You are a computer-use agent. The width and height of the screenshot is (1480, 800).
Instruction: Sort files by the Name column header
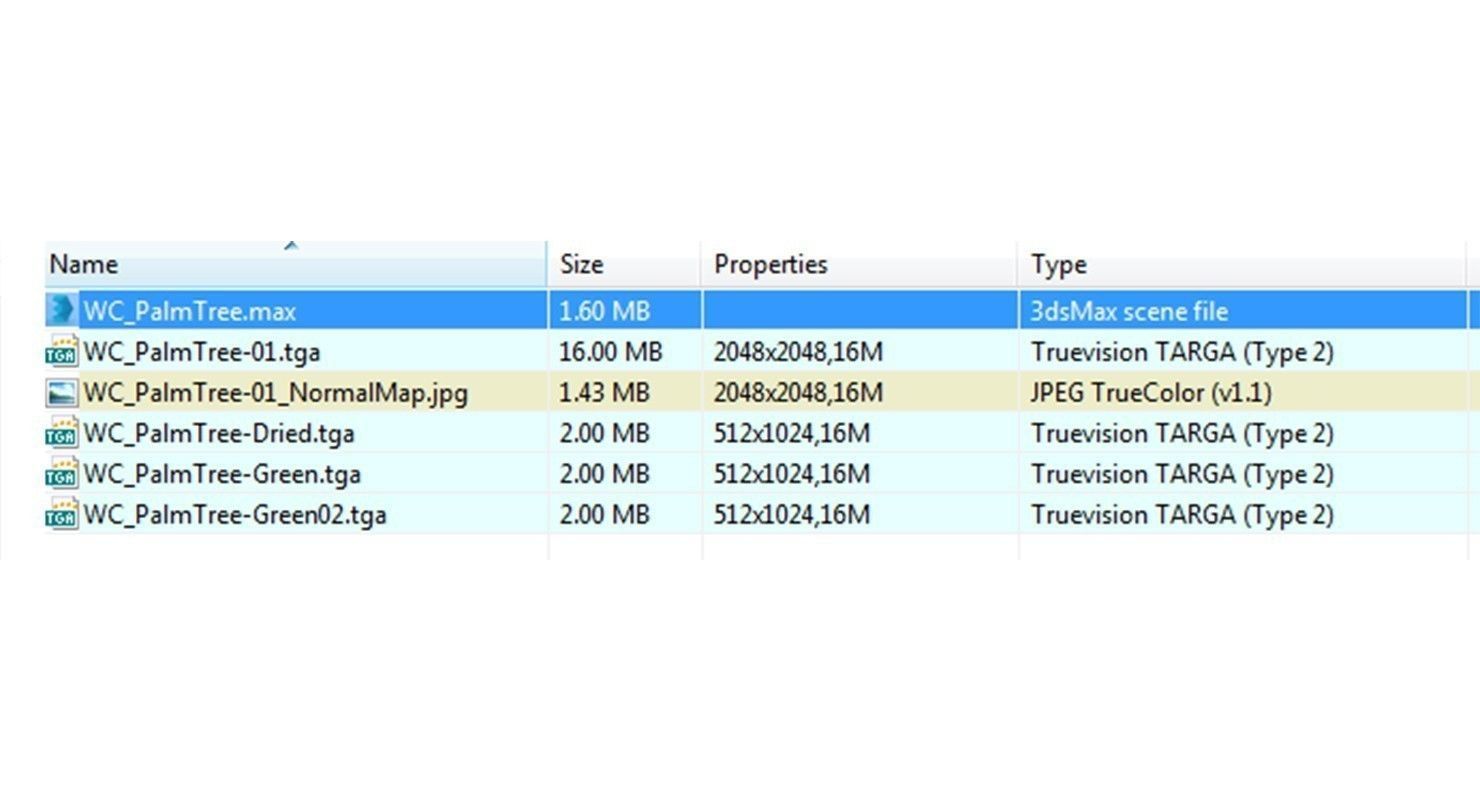(84, 265)
